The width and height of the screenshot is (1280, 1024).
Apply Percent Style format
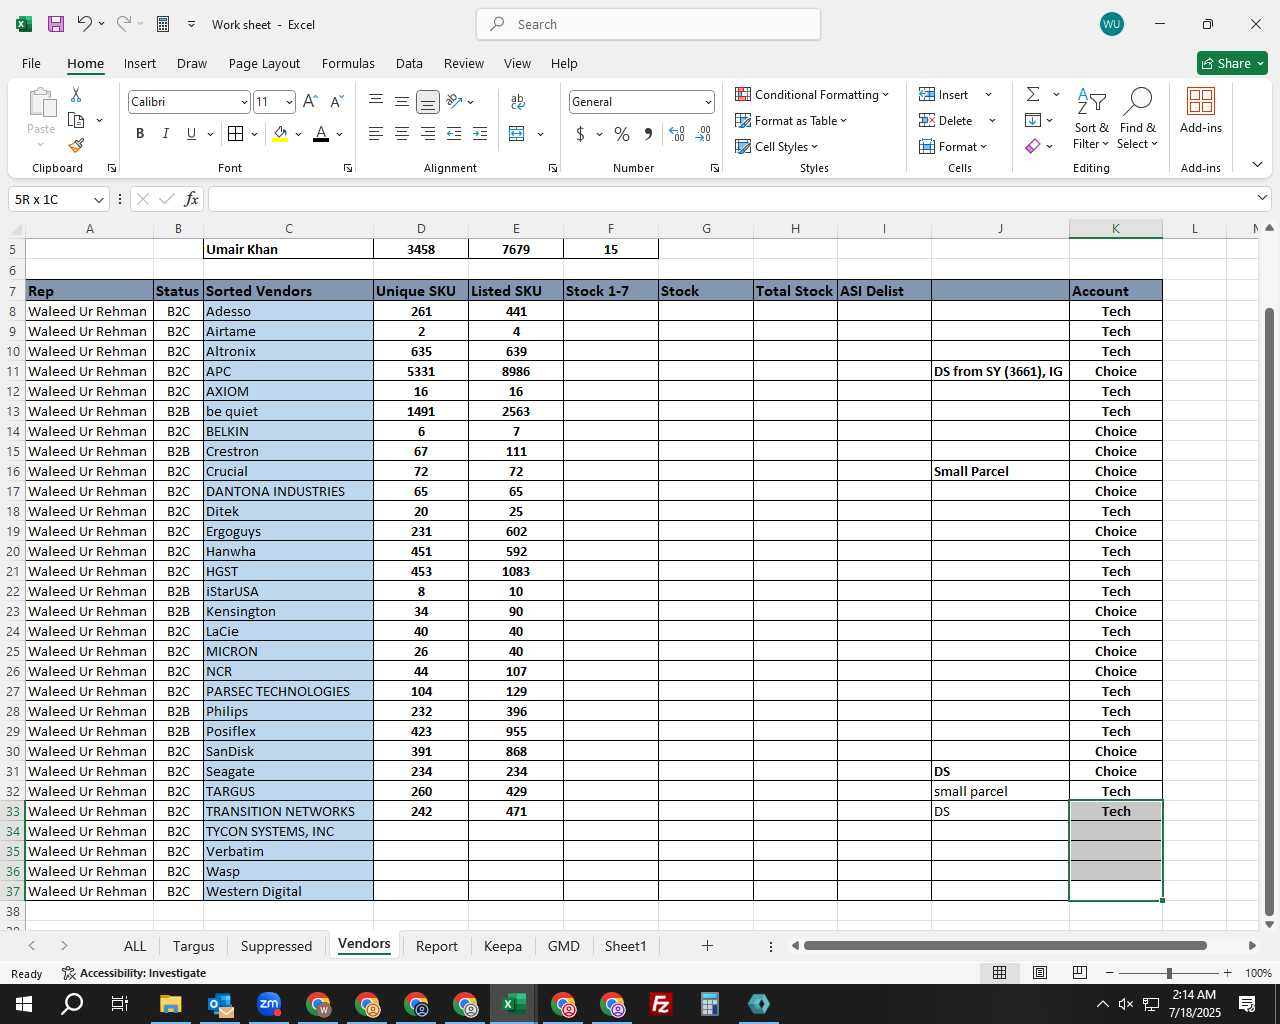[x=622, y=134]
